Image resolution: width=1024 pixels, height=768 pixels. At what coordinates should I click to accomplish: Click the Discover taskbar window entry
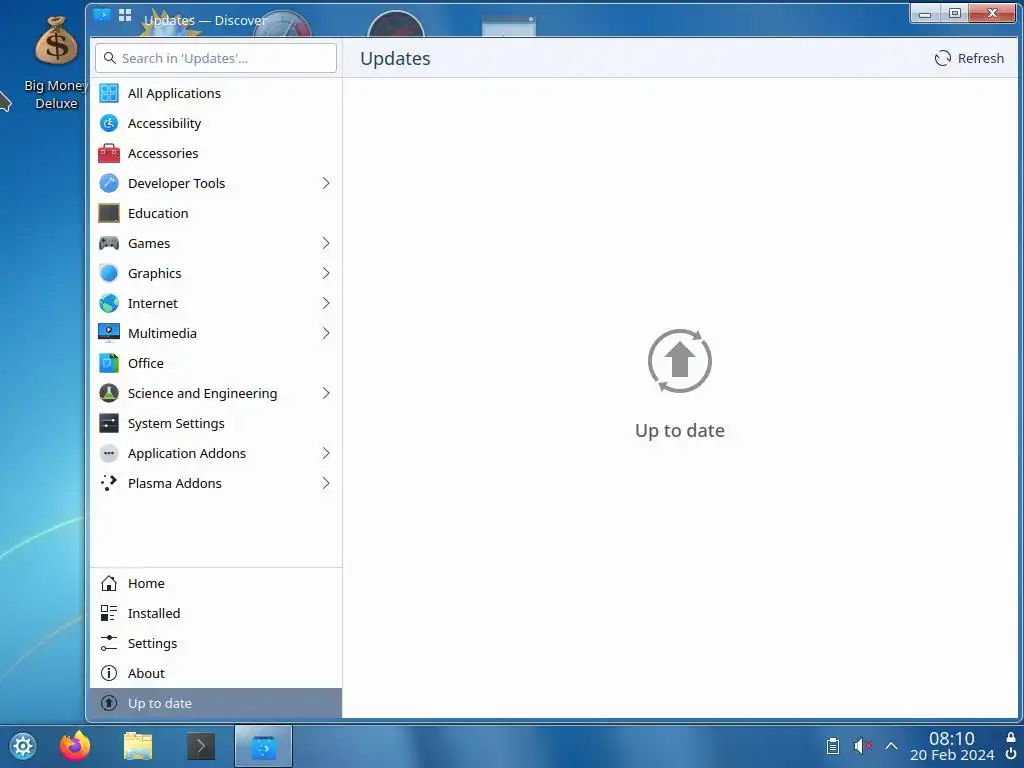point(263,746)
